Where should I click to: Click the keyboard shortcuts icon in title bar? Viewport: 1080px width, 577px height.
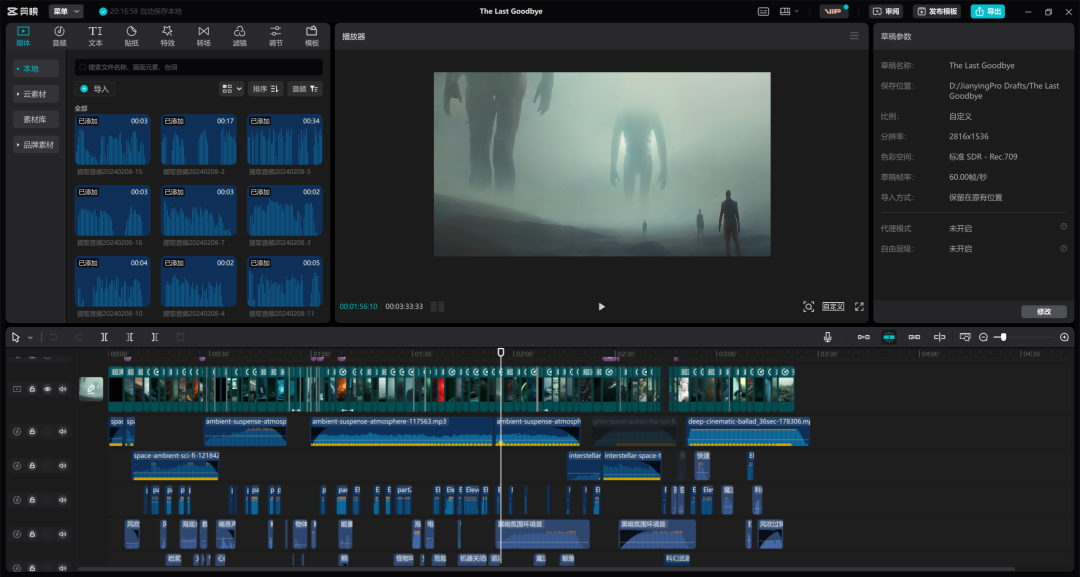(763, 12)
